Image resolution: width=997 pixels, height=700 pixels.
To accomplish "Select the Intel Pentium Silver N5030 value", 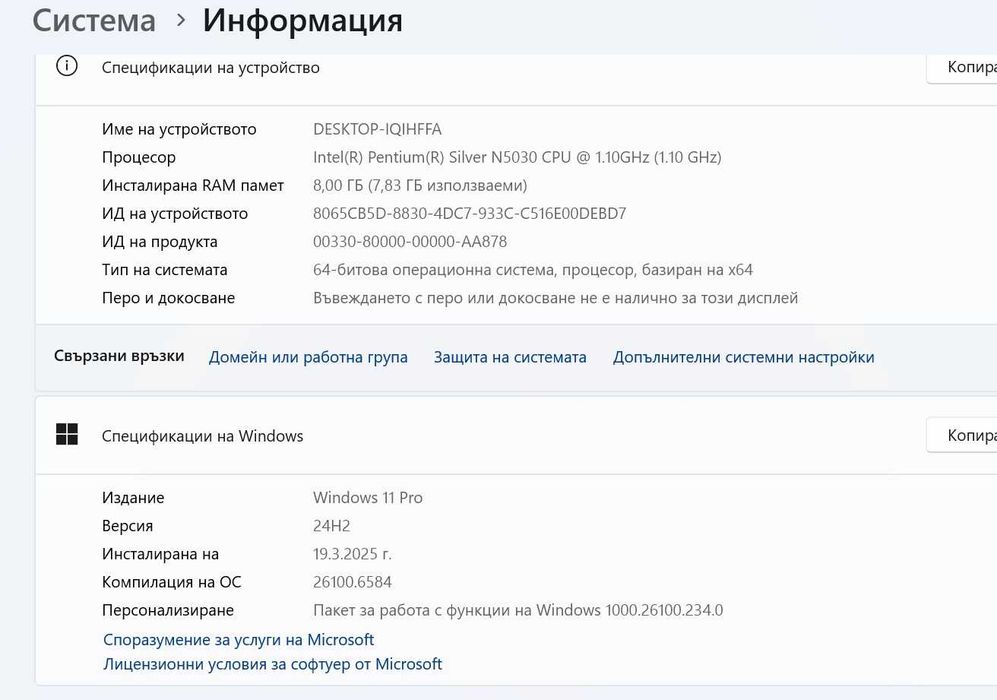I will point(517,157).
